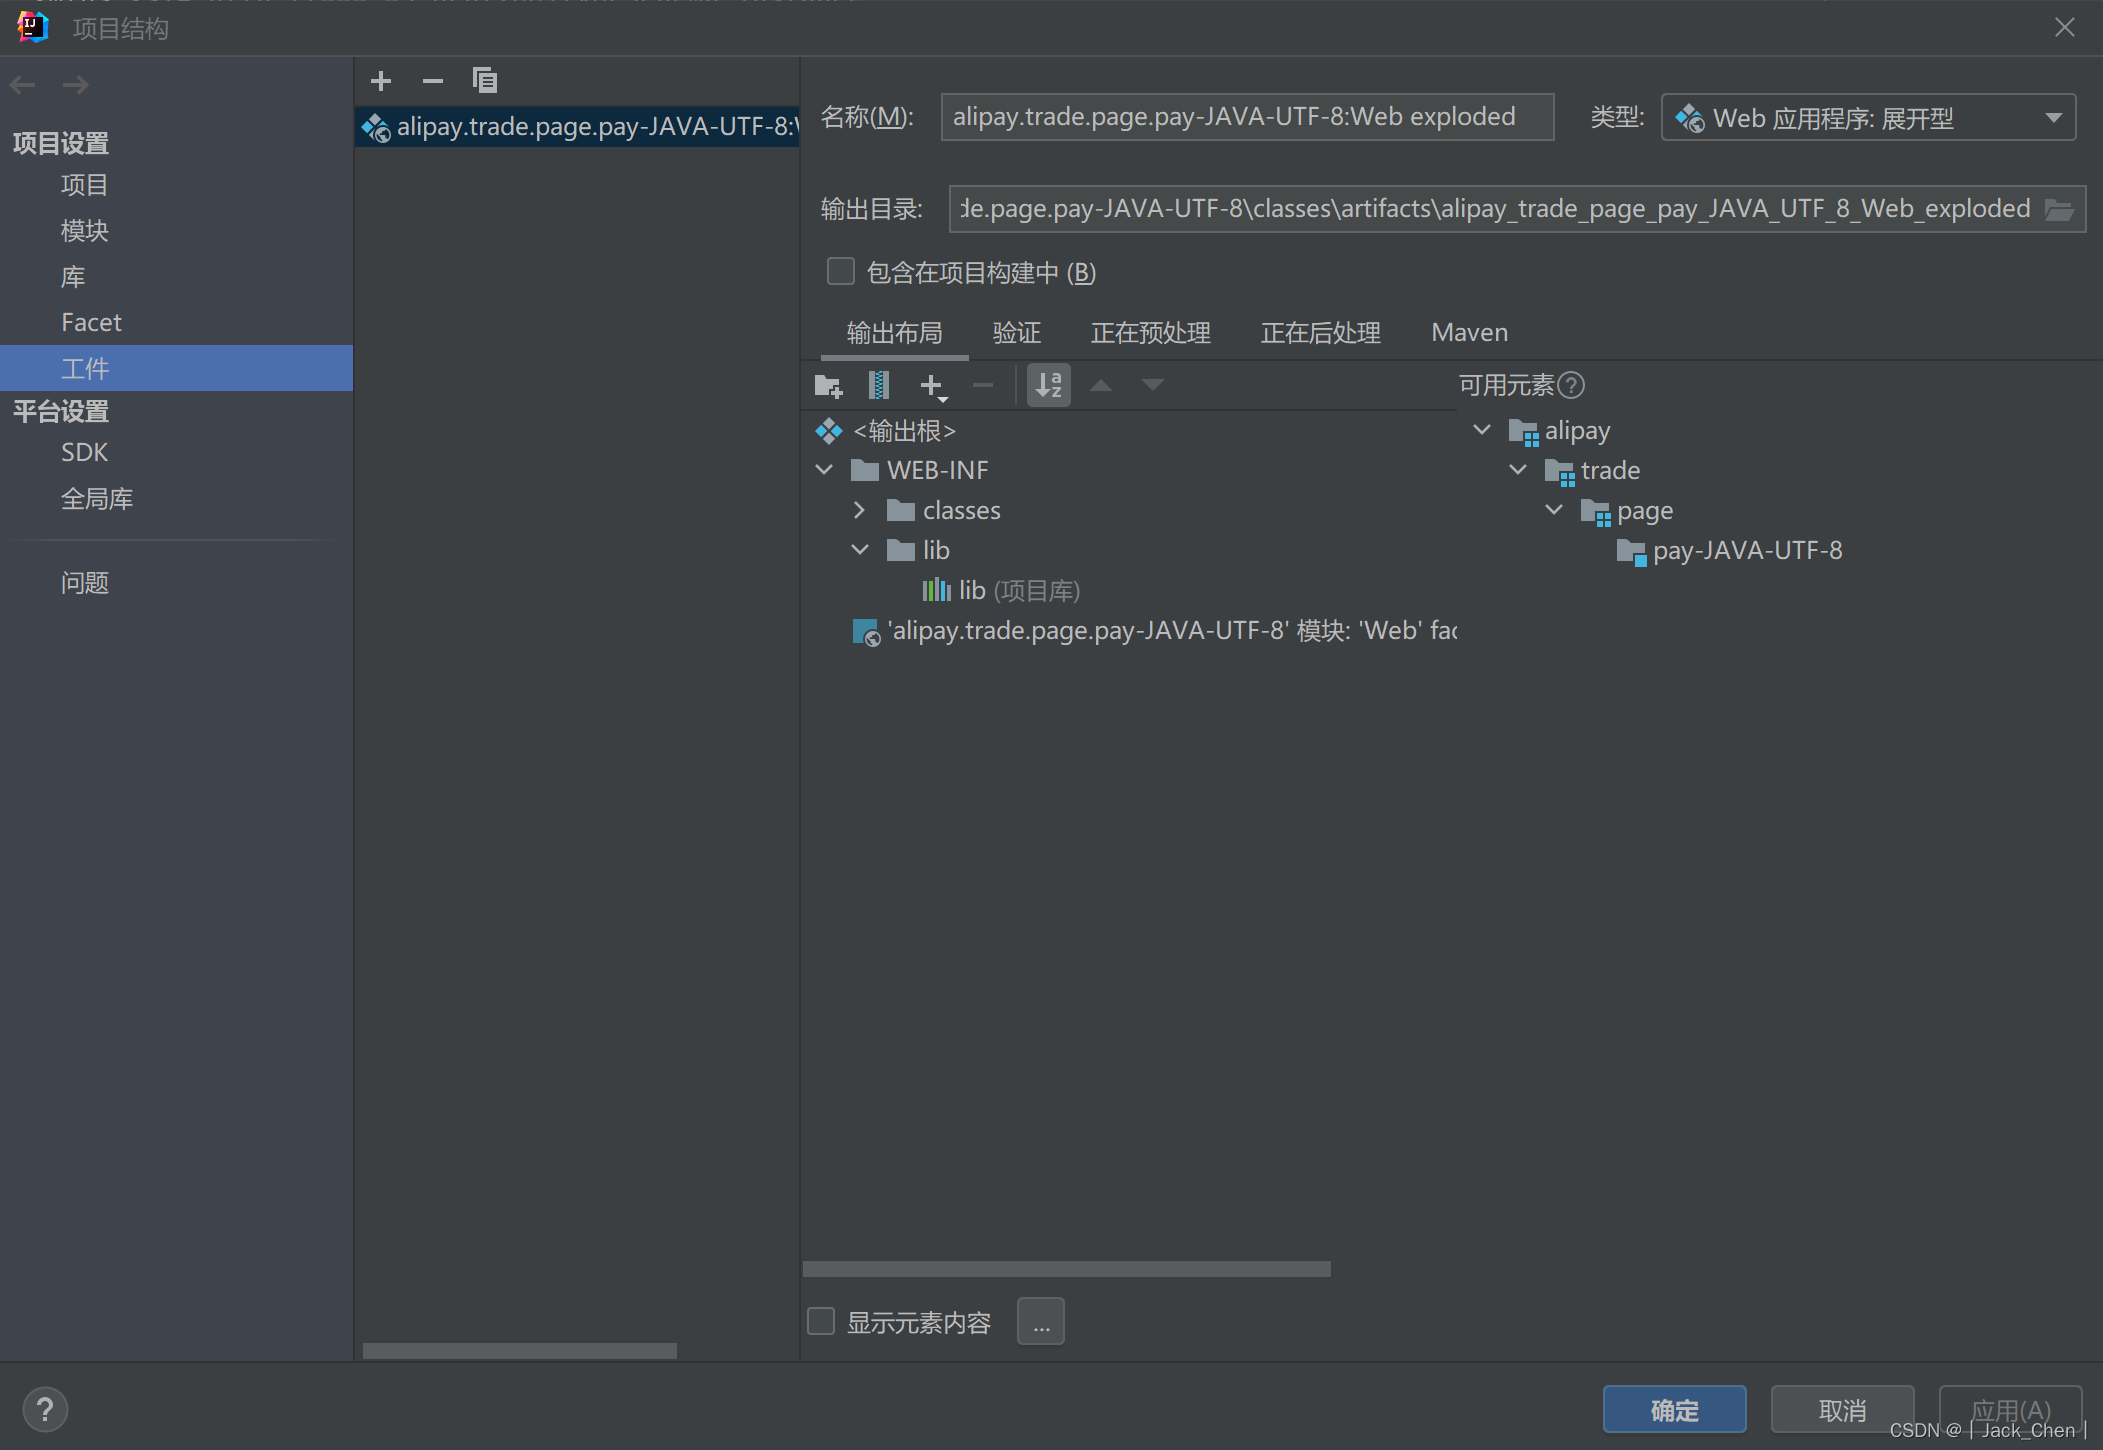Click the alipay module folder icon
Viewport: 2103px width, 1450px height.
tap(1523, 432)
